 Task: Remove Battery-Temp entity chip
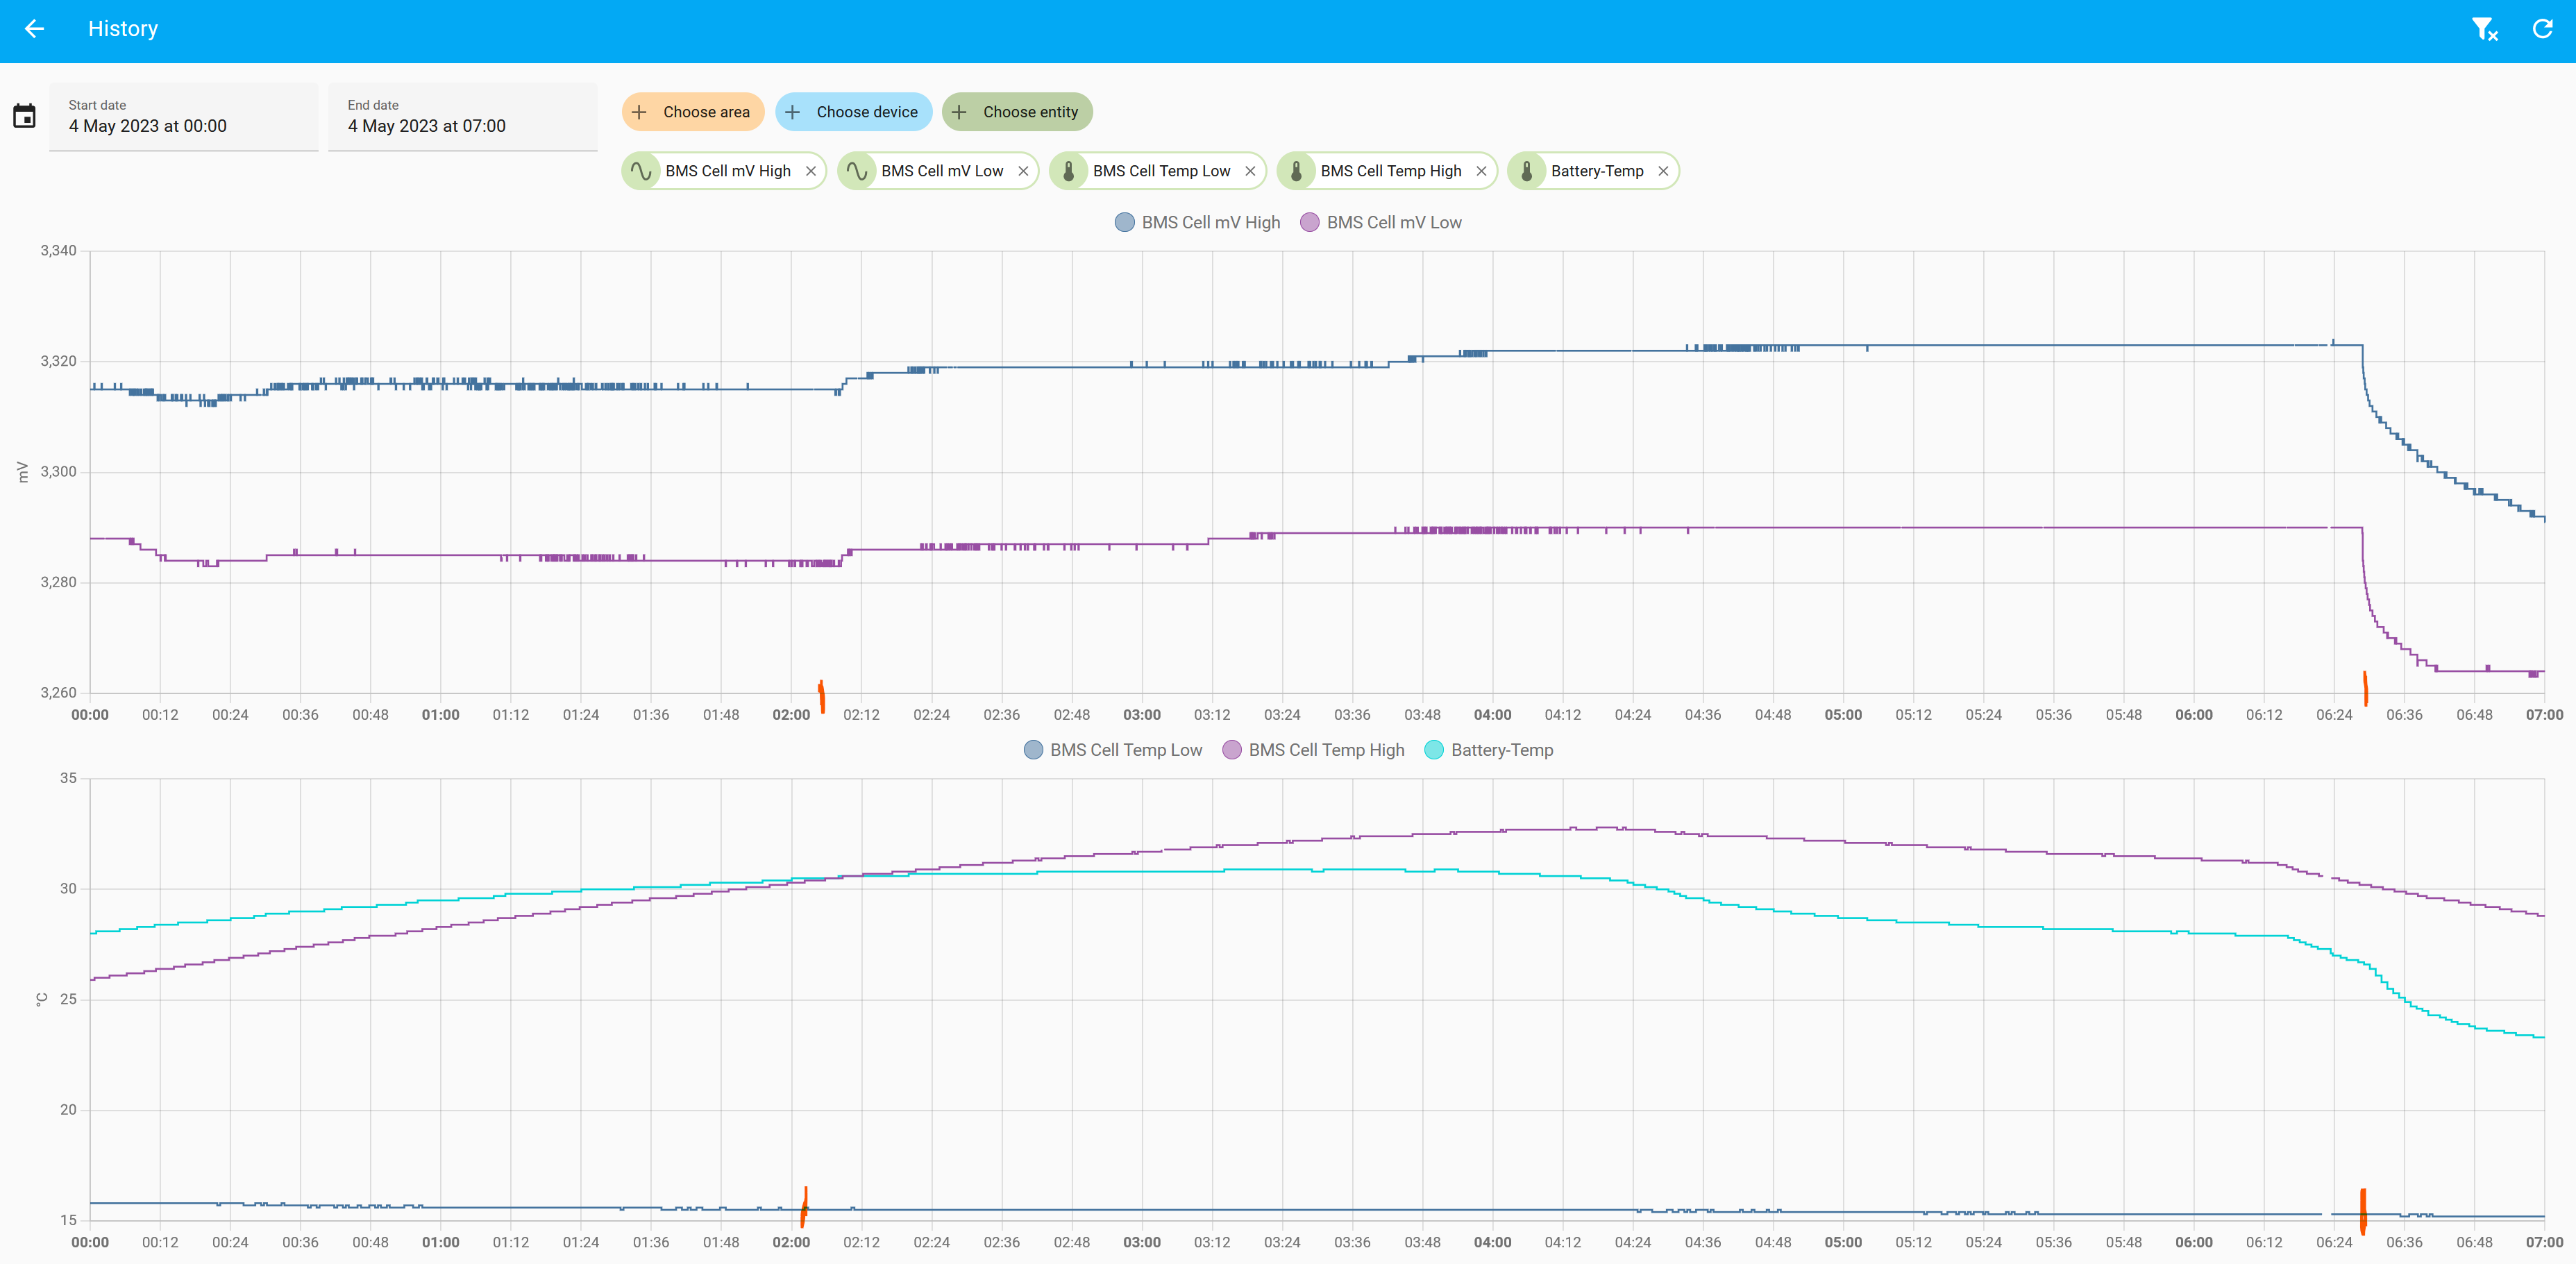tap(1663, 171)
